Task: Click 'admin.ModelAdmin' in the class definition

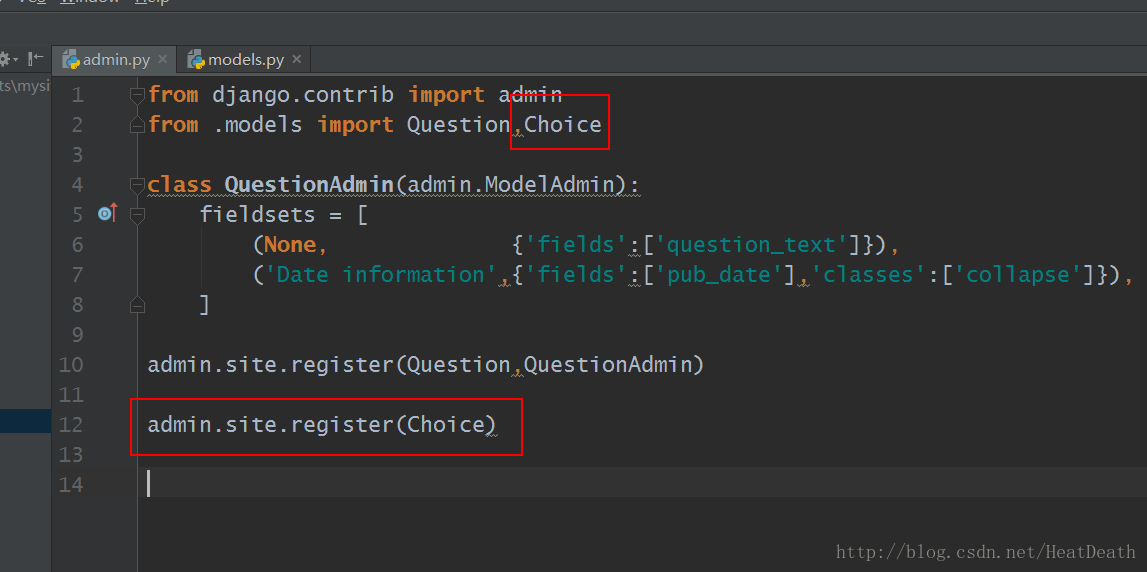Action: [511, 185]
